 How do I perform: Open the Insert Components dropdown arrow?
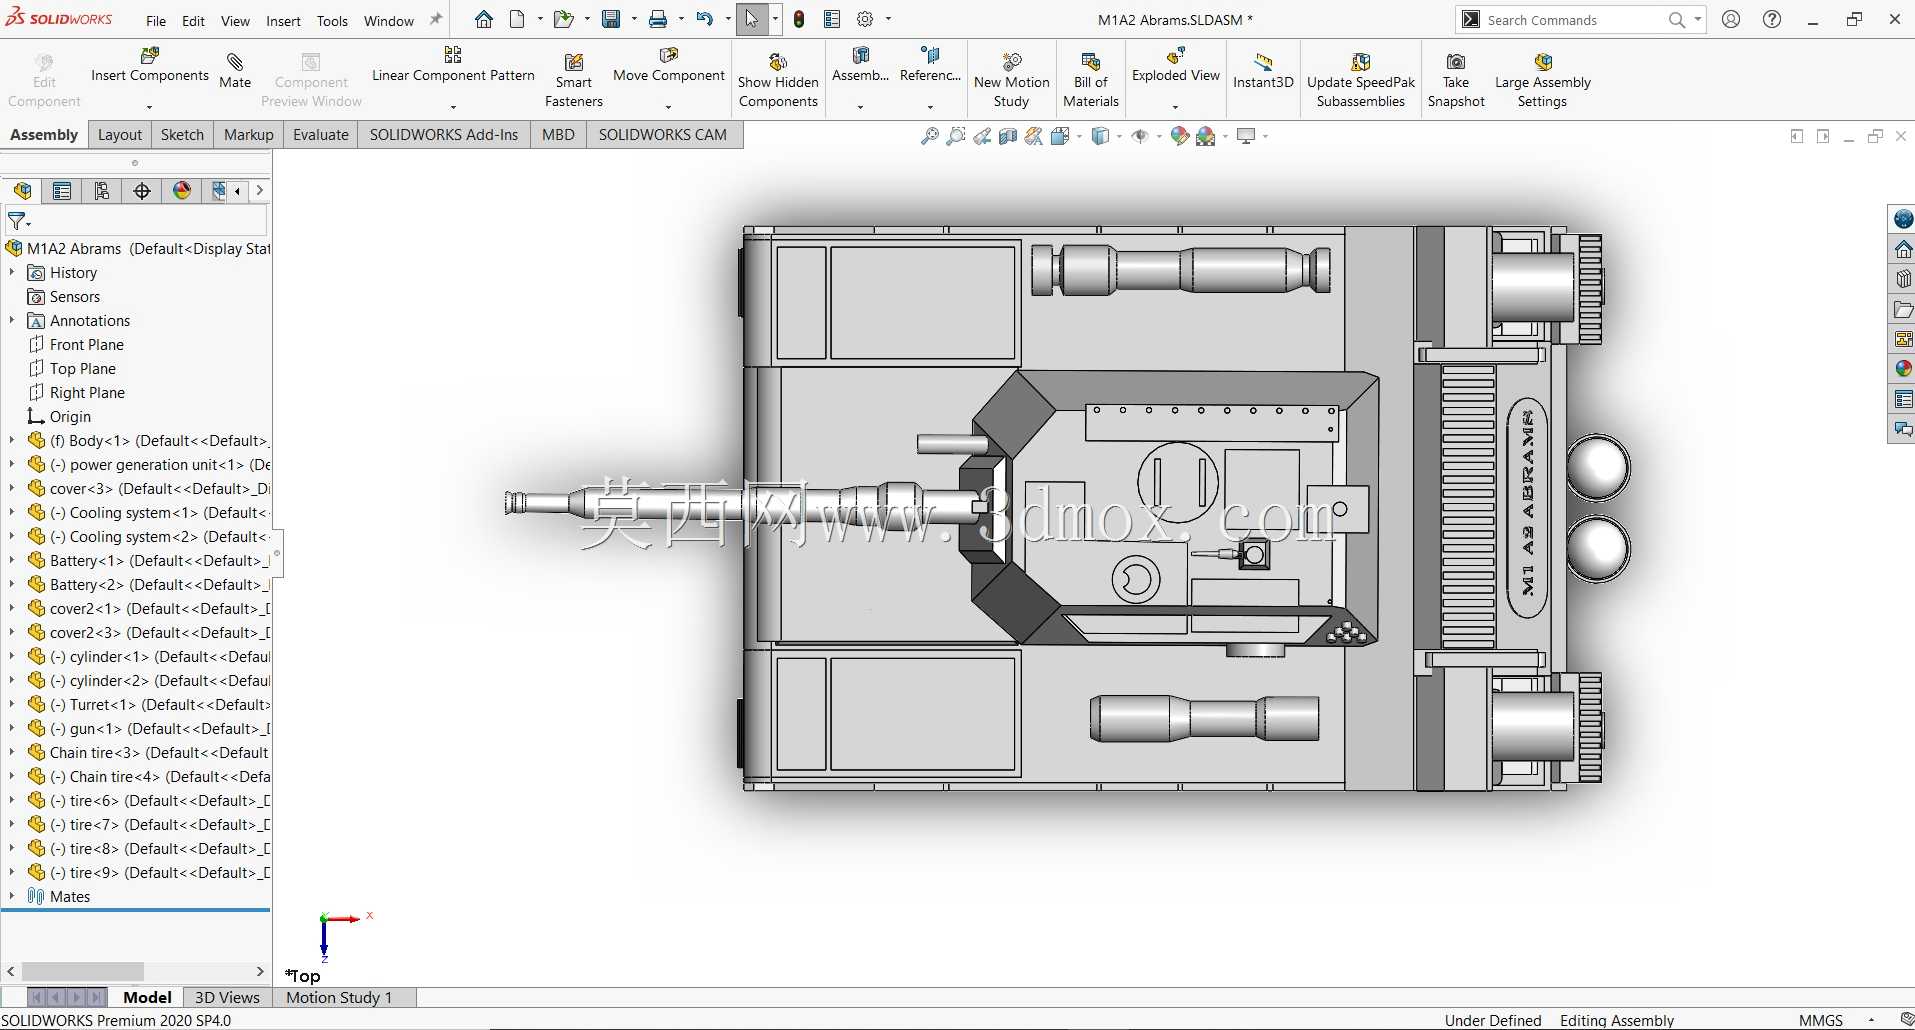pos(149,107)
